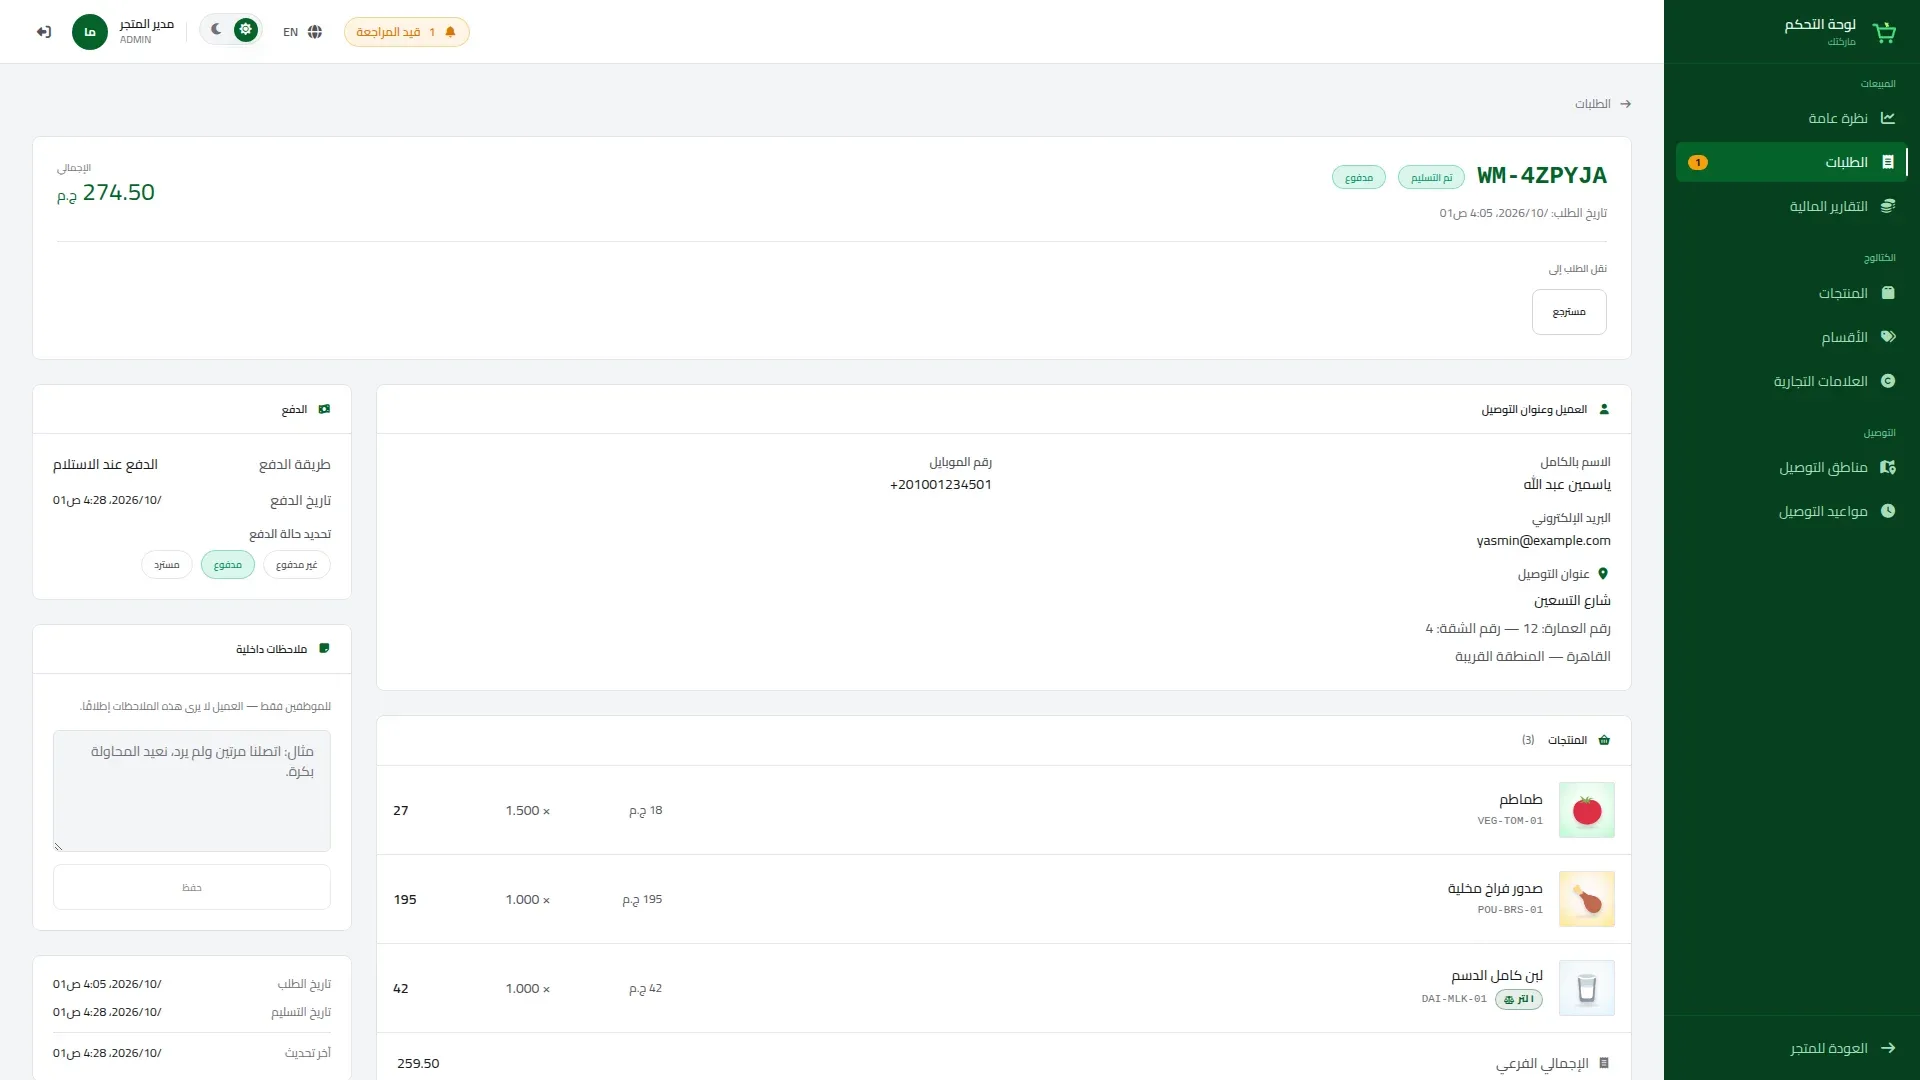
Task: Click مواعيد التوصيل clock icon
Action: click(1888, 511)
